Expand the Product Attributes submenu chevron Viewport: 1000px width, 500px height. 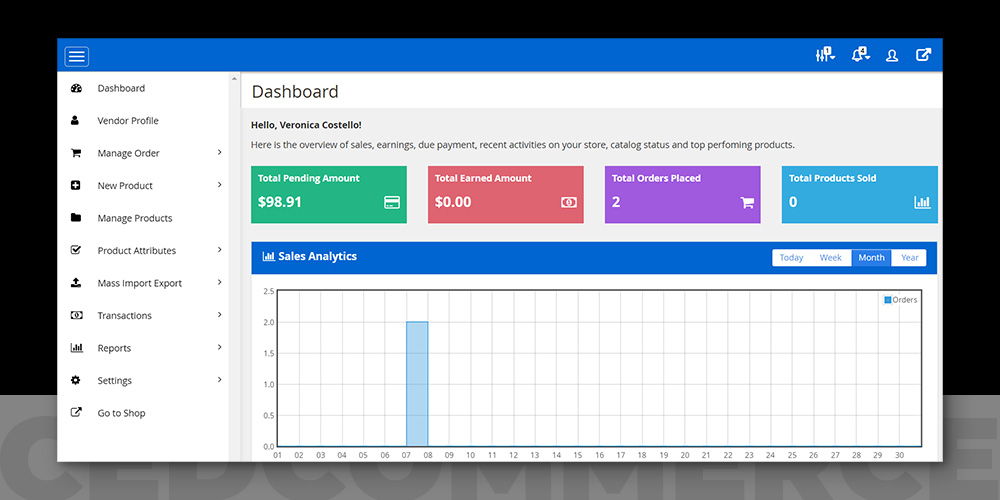tap(219, 250)
